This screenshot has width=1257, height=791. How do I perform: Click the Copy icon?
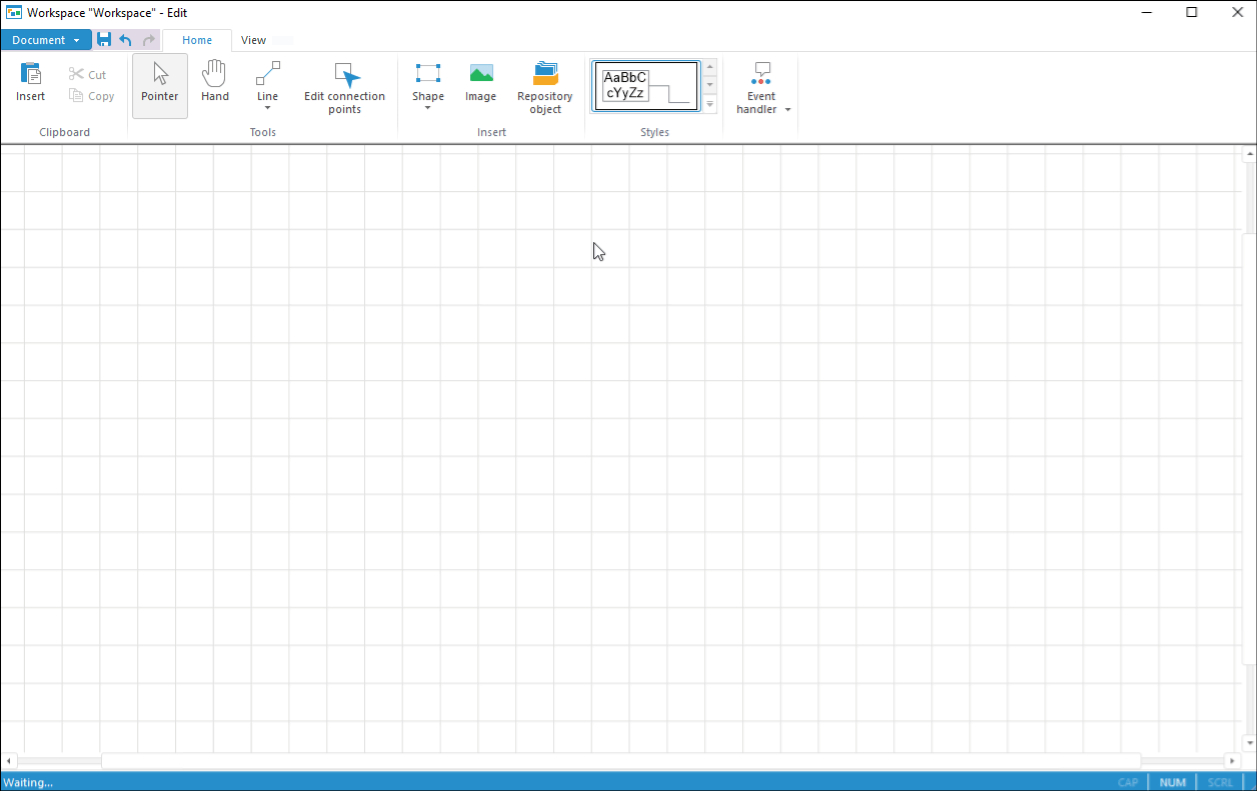click(x=76, y=96)
